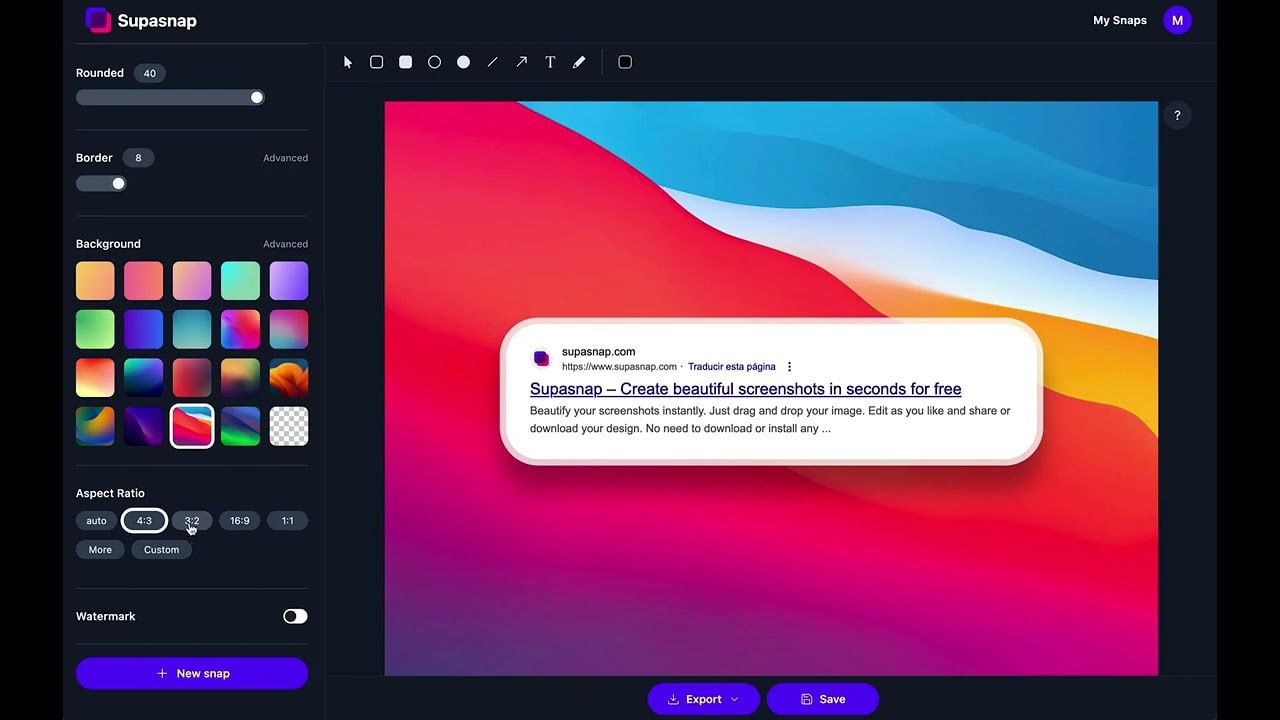Click the download icon on the Export button
Viewport: 1280px width, 720px height.
point(673,699)
